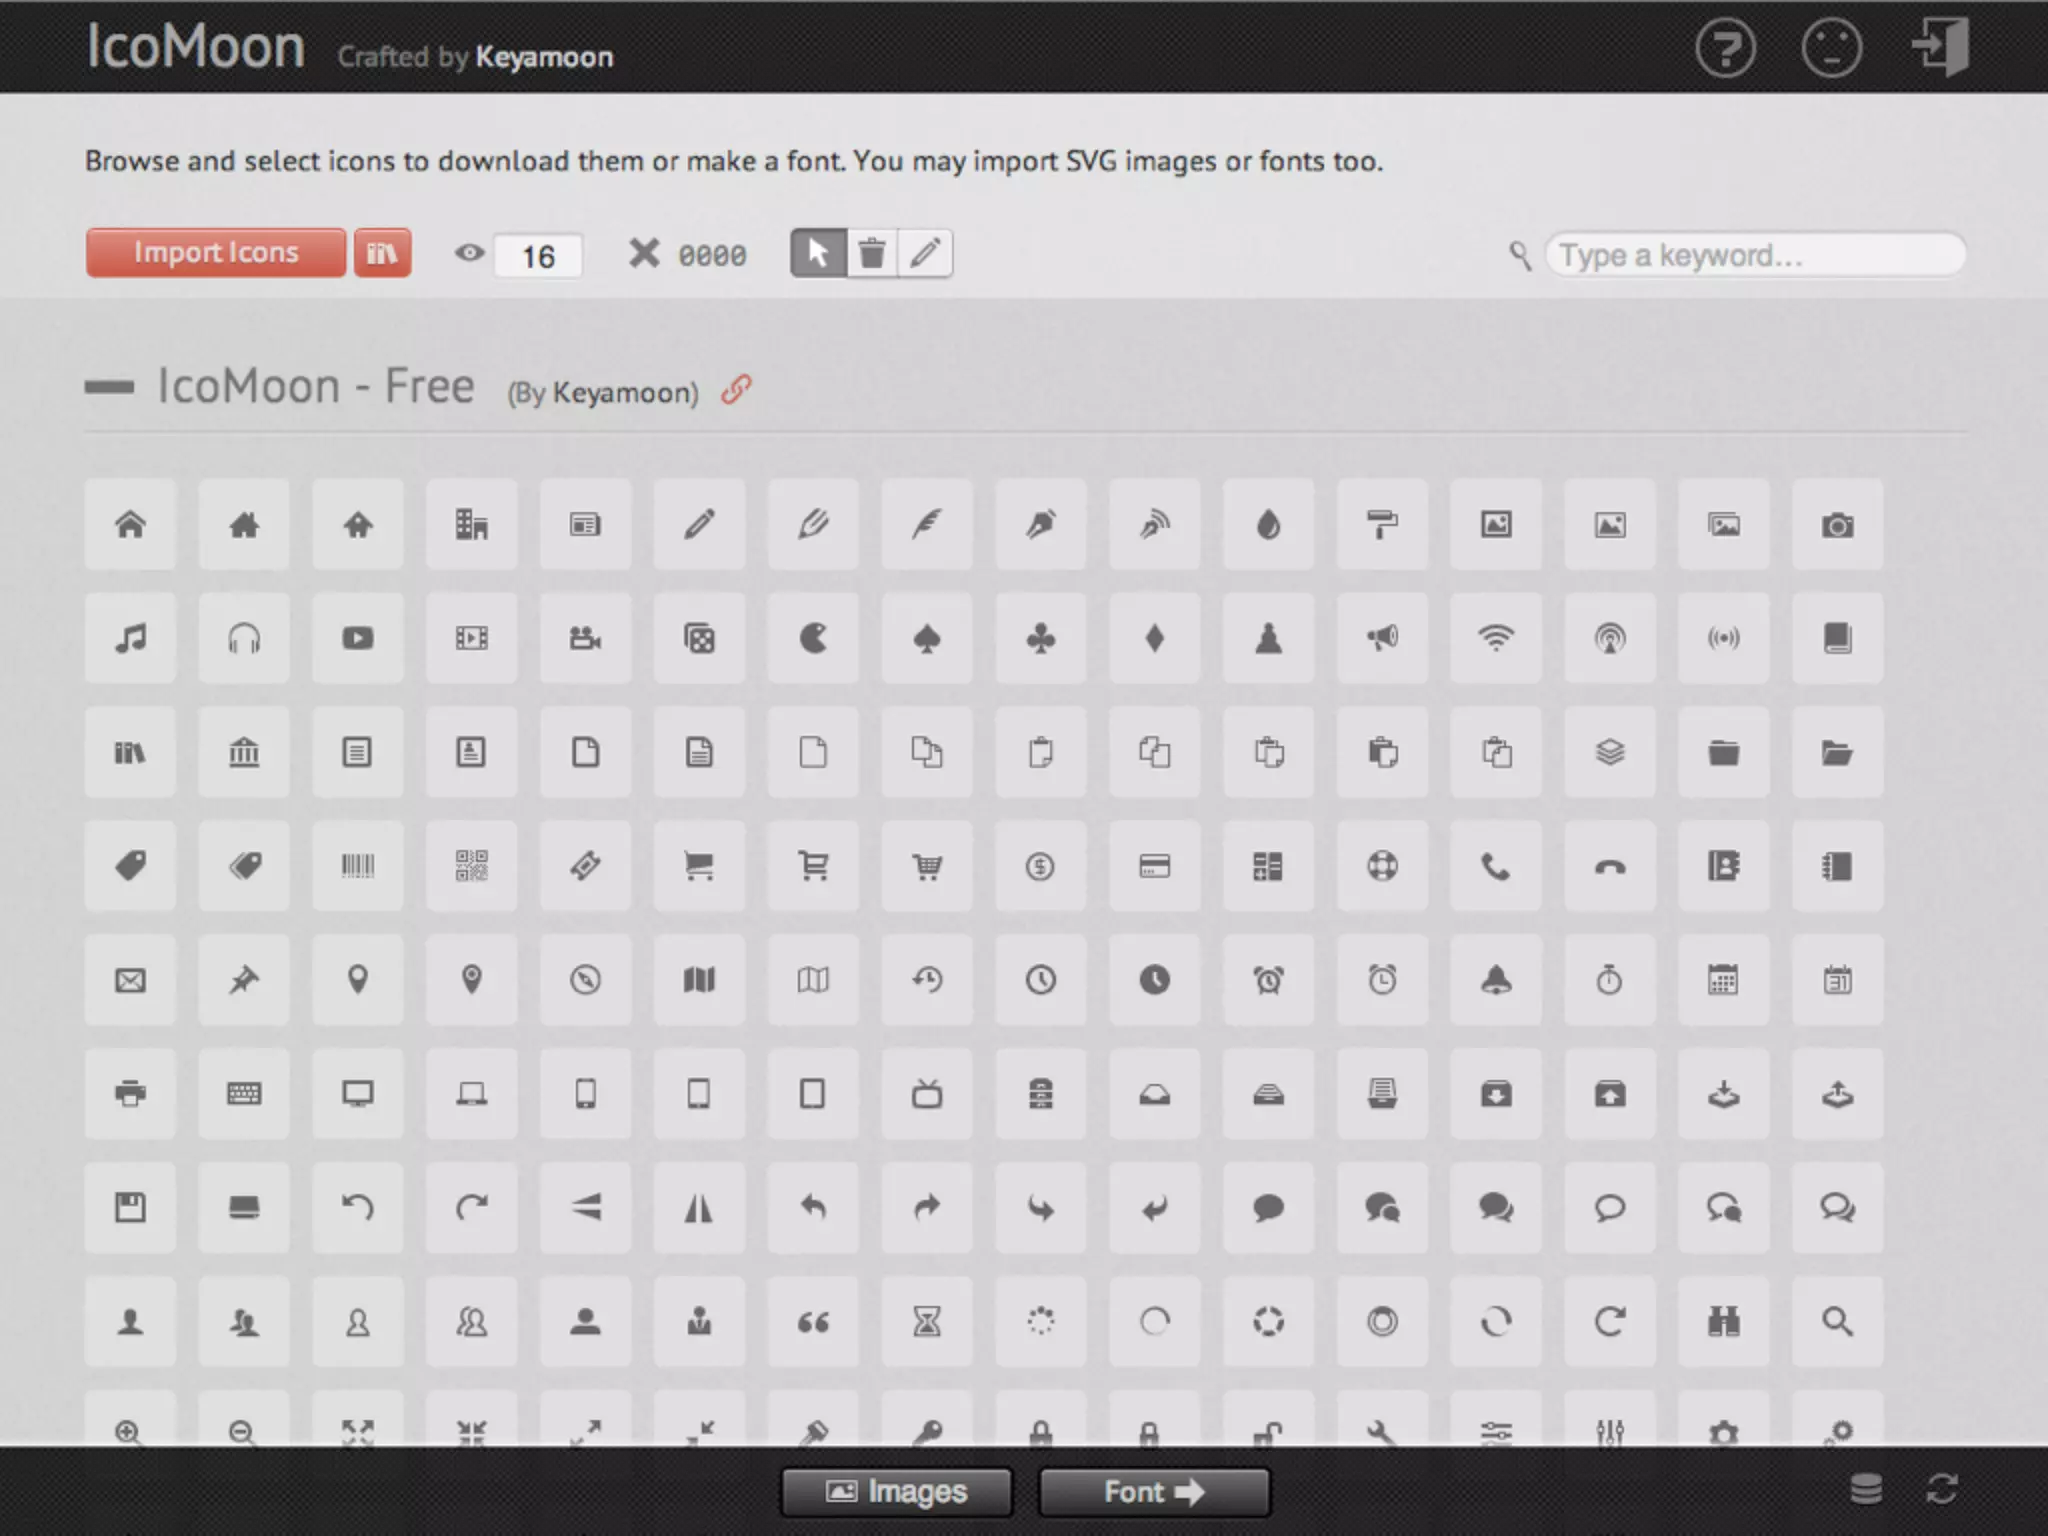Click the Import Icons button
Screen dimensions: 2048x1536
click(x=215, y=253)
